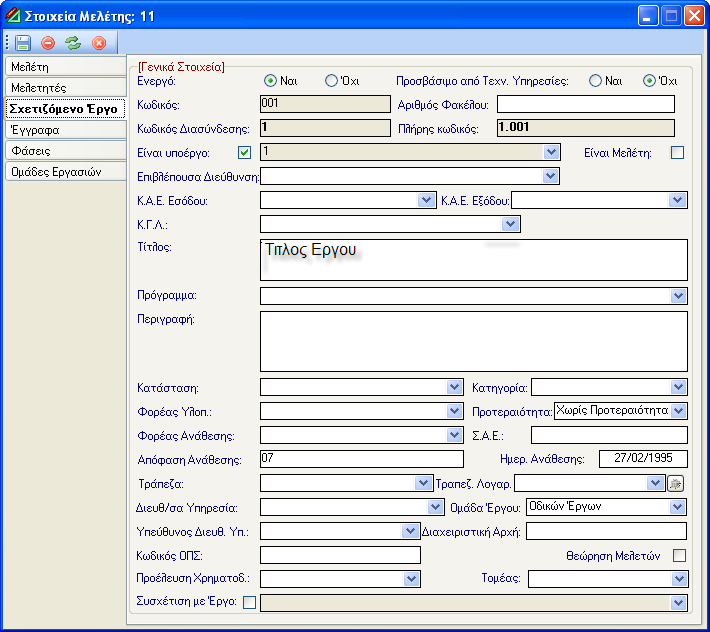Click the Κωδικός ΟΠΣ input field
Image resolution: width=710 pixels, height=632 pixels.
(341, 555)
